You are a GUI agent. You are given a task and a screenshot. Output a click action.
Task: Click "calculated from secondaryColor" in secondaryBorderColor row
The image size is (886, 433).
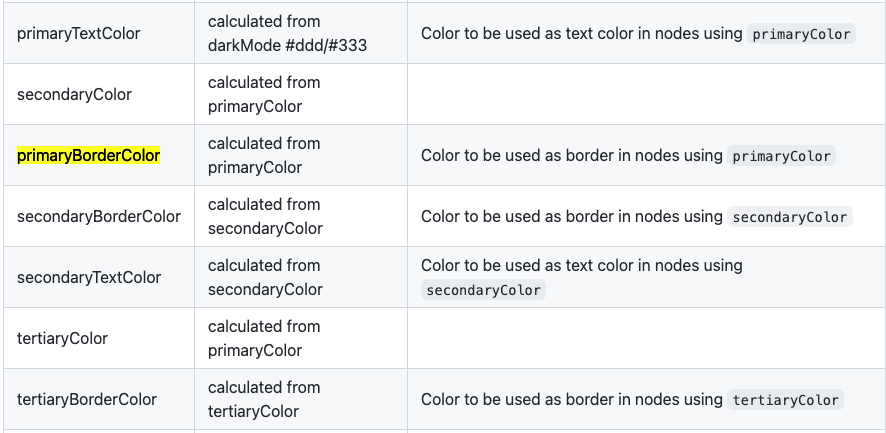pos(265,216)
